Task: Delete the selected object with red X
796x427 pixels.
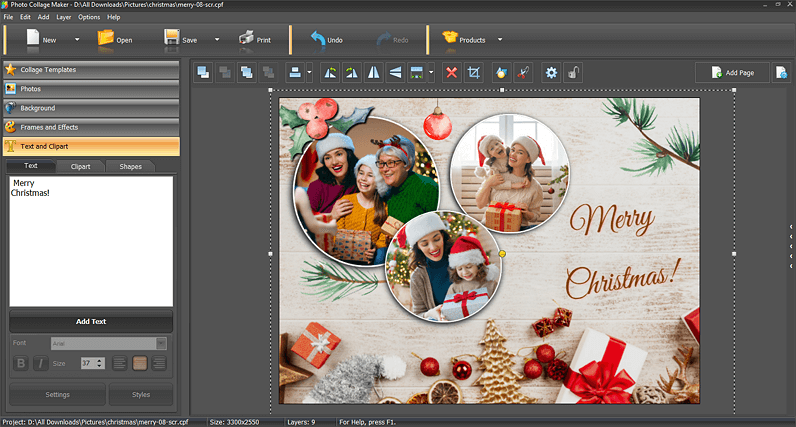Action: (451, 73)
